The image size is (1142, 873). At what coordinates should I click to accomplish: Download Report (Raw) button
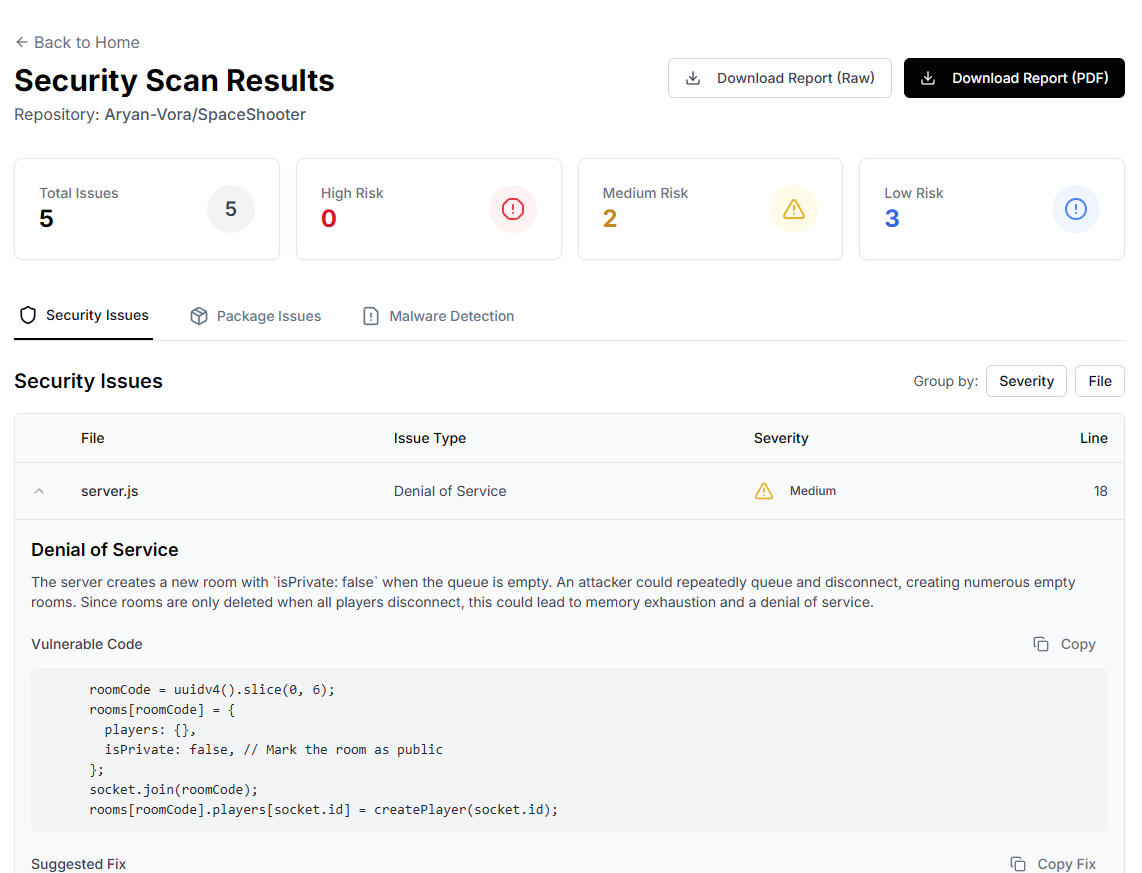779,78
